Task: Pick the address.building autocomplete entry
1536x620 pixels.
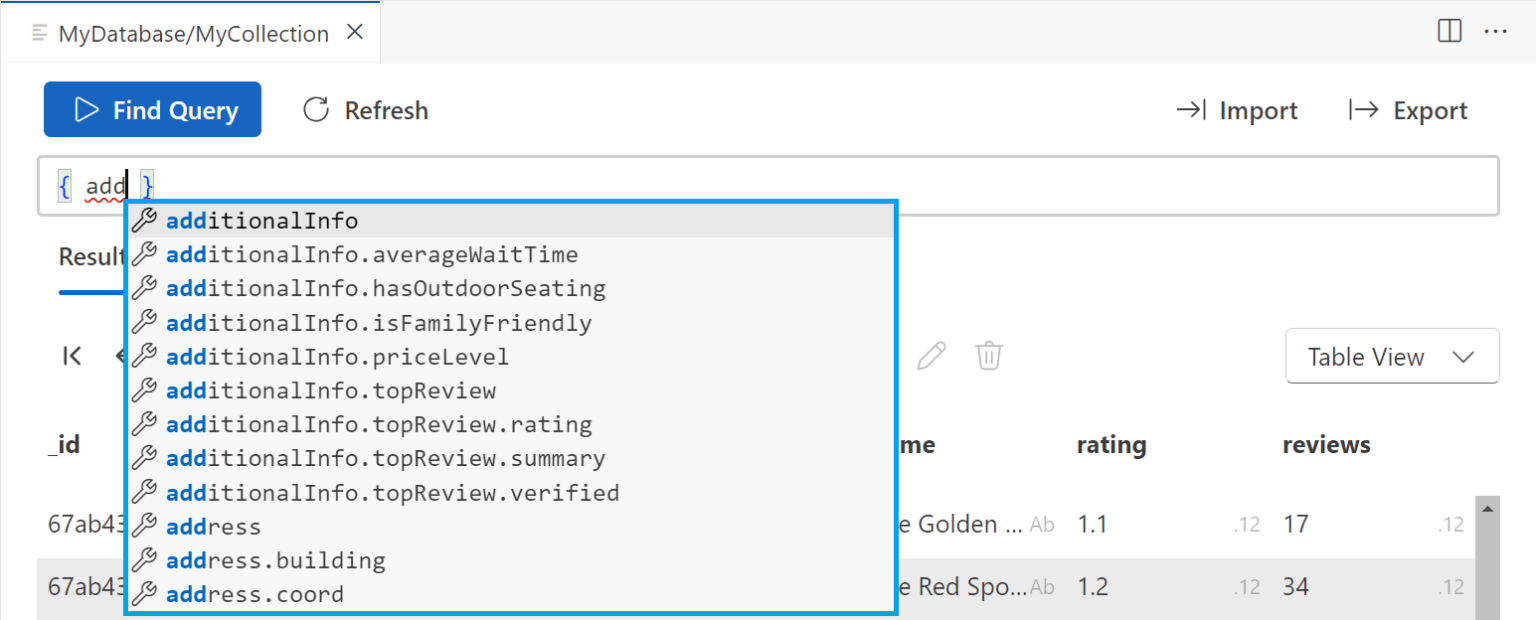Action: tap(276, 561)
